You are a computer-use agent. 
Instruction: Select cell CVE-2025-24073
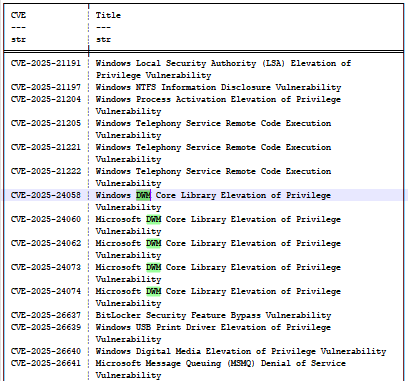pyautogui.click(x=46, y=267)
